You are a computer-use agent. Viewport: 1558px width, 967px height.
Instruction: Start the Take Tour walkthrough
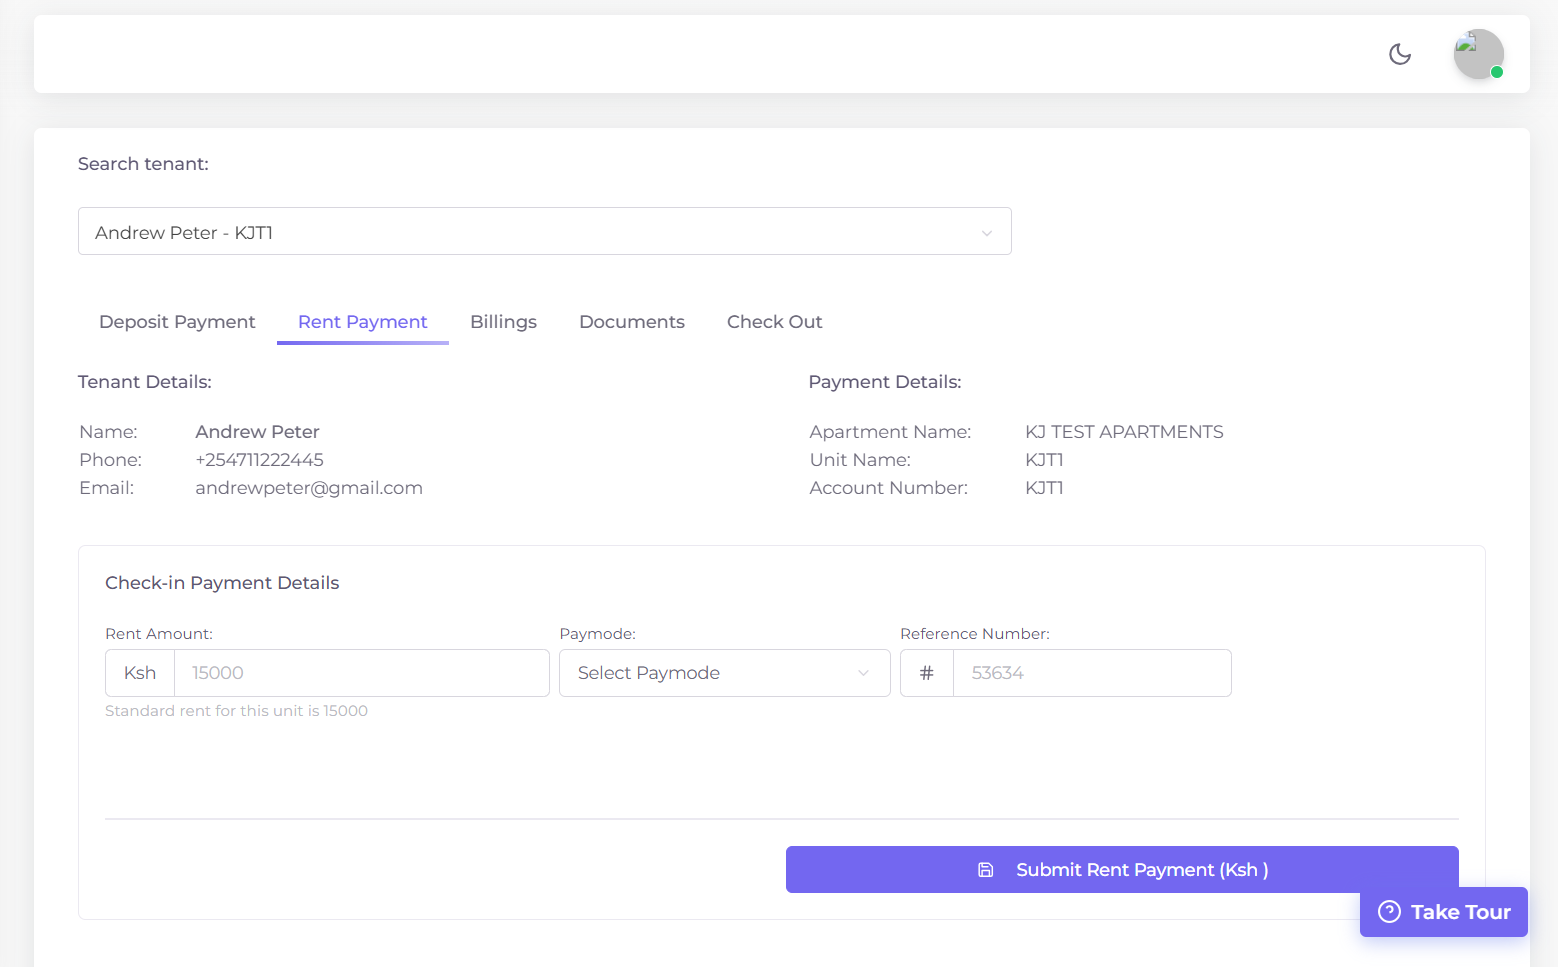point(1444,912)
